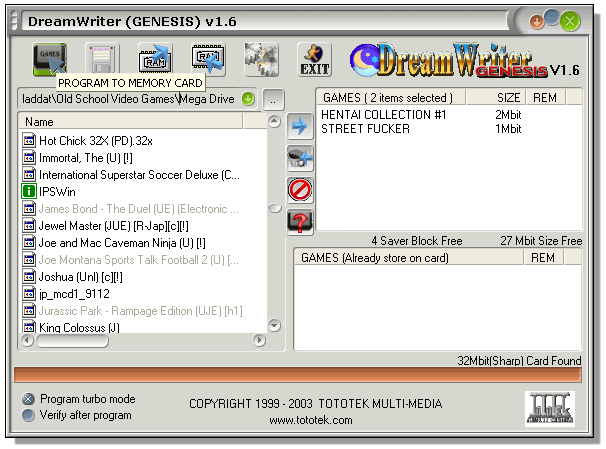Click file icon beside Joshua (Unl)

coord(29,277)
